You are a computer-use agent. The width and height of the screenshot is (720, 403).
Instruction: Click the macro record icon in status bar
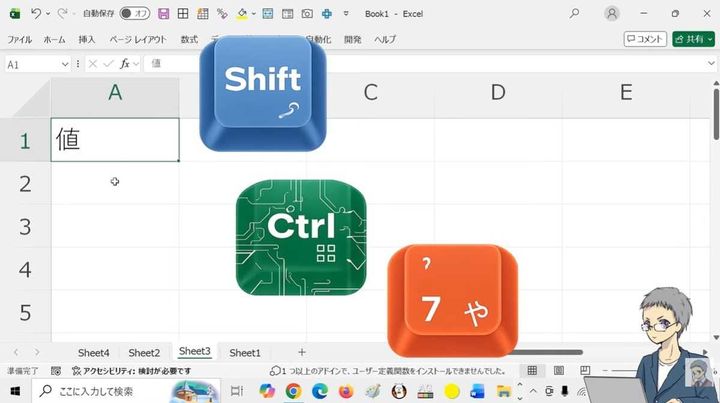click(x=56, y=371)
